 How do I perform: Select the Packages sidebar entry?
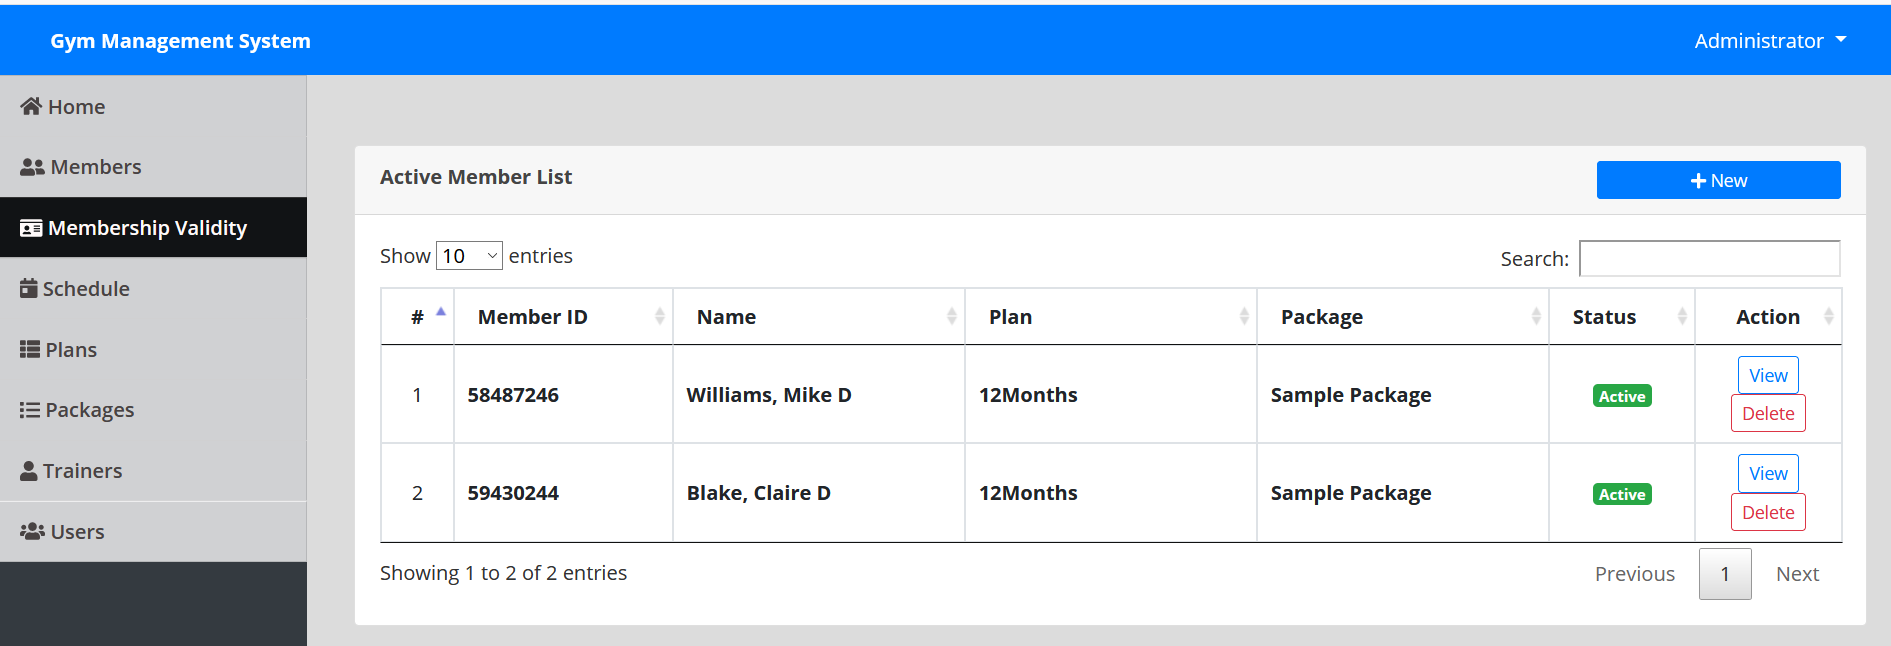pyautogui.click(x=88, y=409)
